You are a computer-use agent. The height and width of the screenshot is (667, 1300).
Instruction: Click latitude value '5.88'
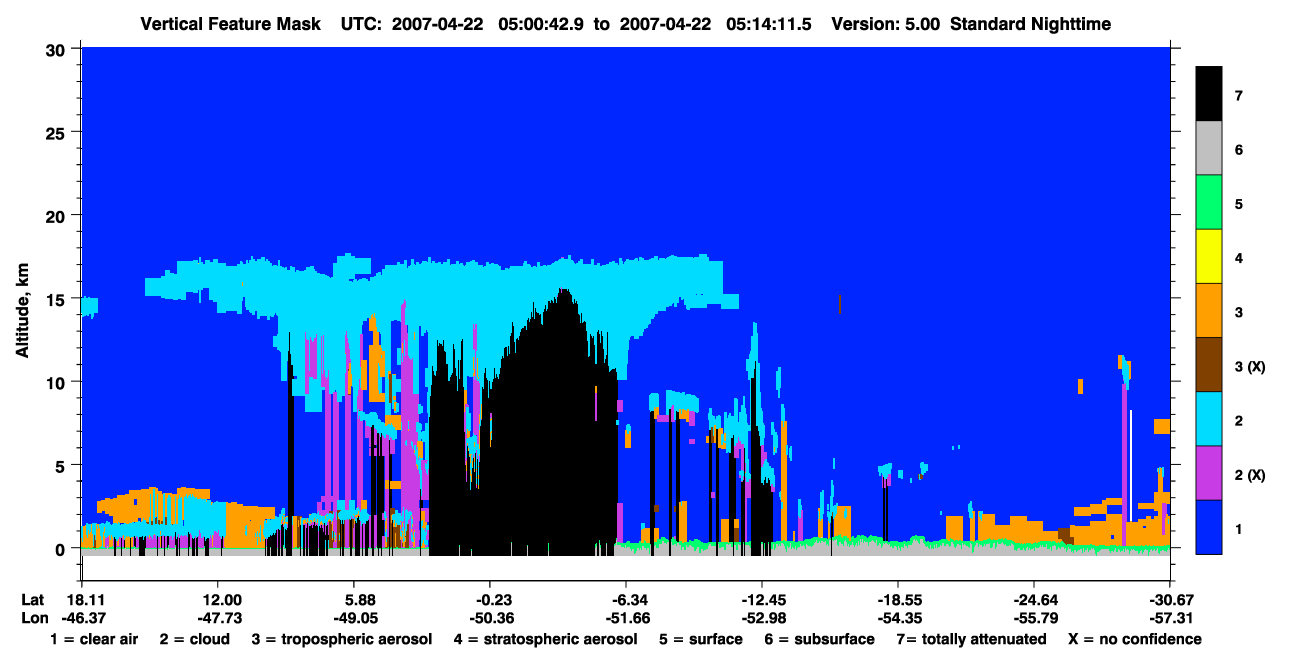click(x=360, y=599)
